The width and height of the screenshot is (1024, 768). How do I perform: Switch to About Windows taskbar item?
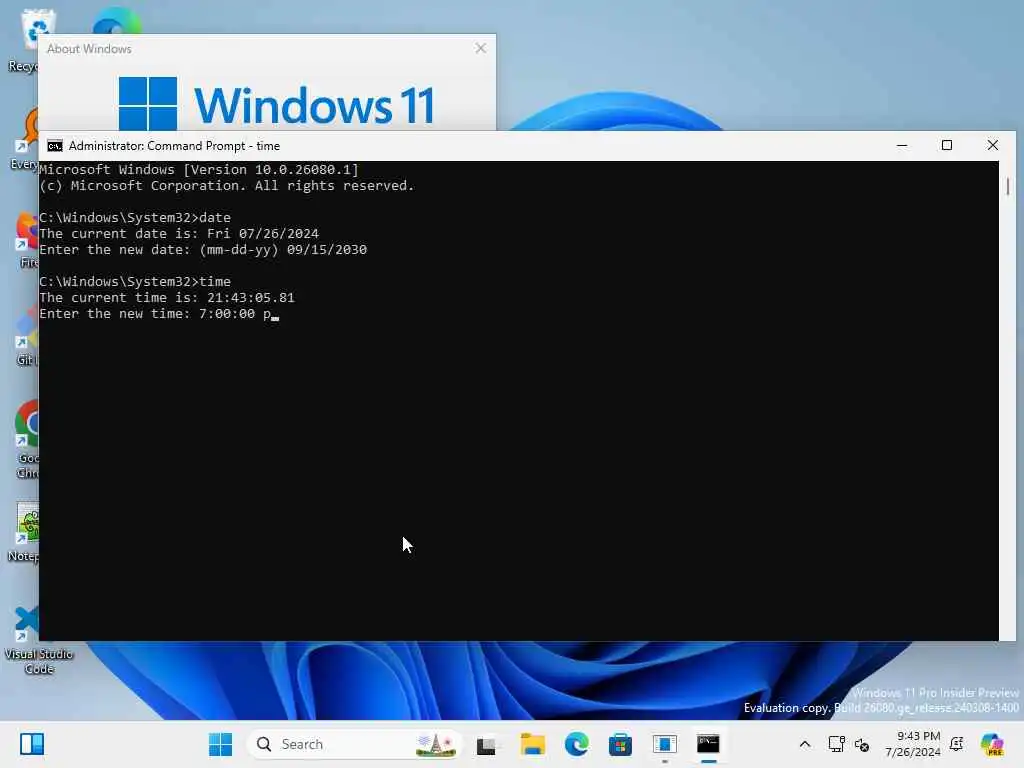tap(664, 744)
